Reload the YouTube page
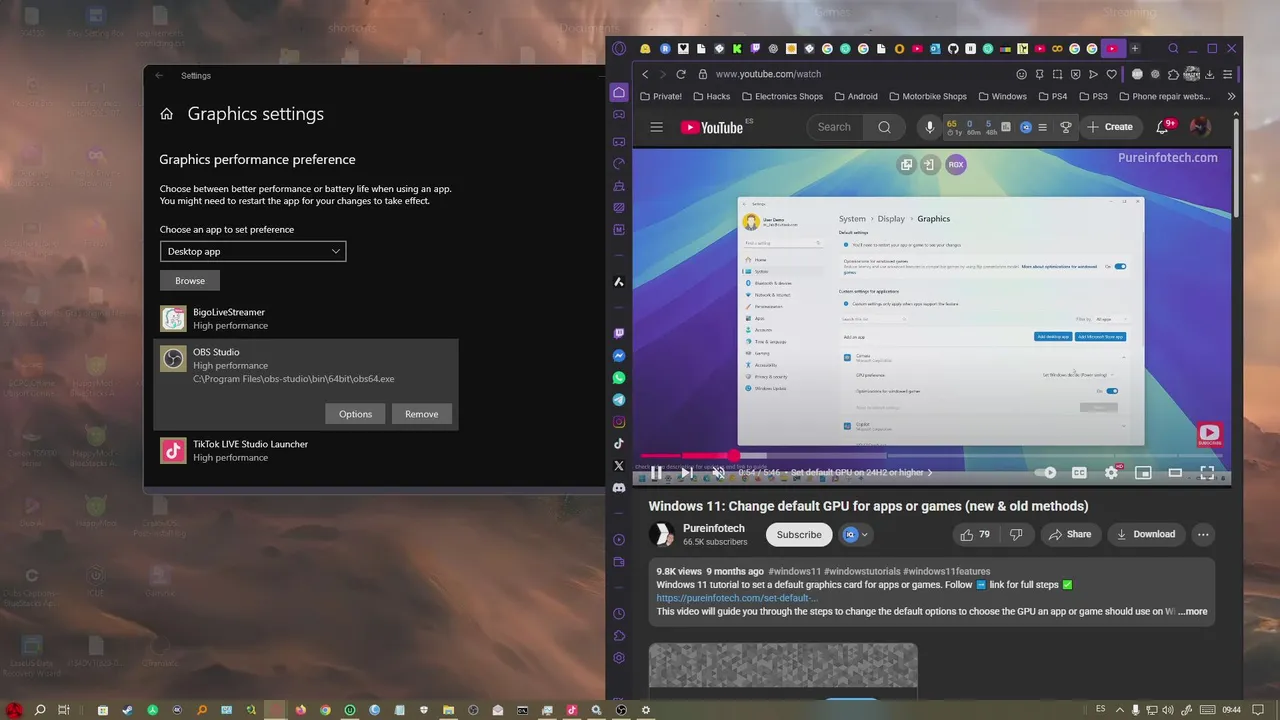The image size is (1280, 720). [681, 74]
